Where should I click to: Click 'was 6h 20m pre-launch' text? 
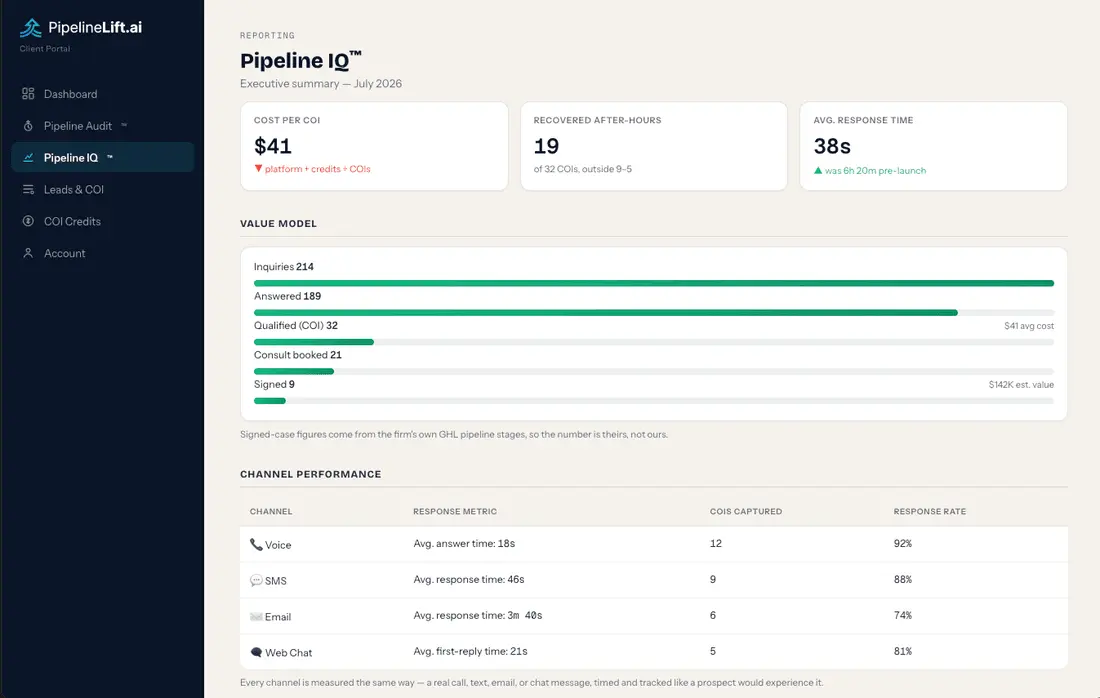coord(876,170)
